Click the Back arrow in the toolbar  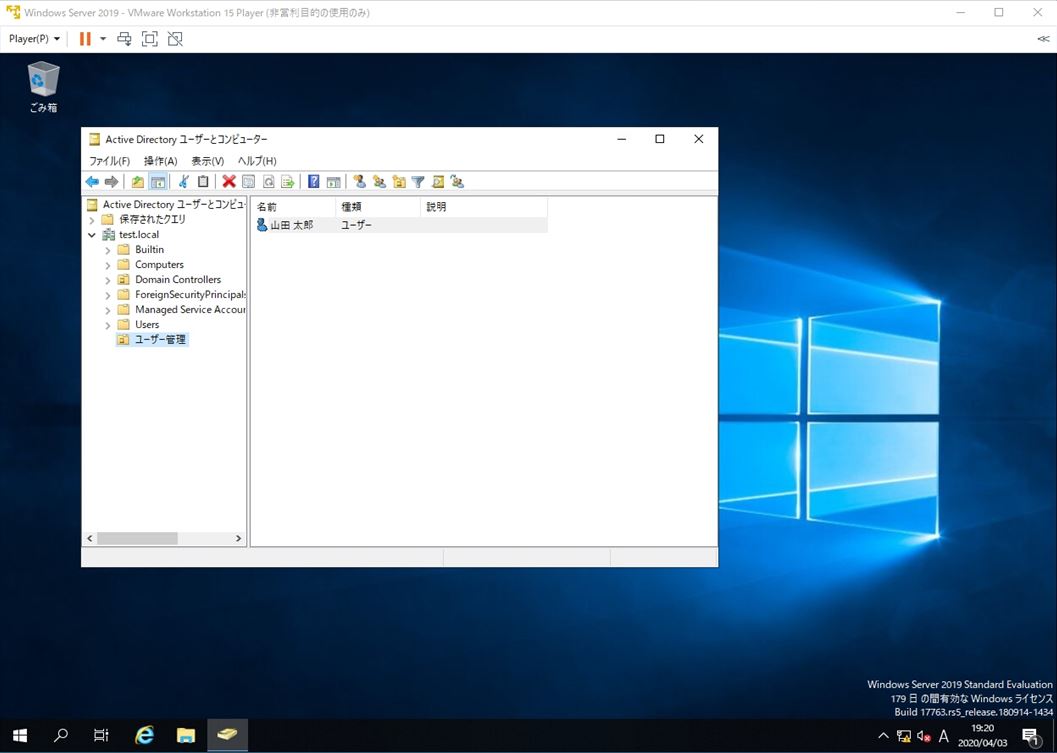(x=92, y=181)
